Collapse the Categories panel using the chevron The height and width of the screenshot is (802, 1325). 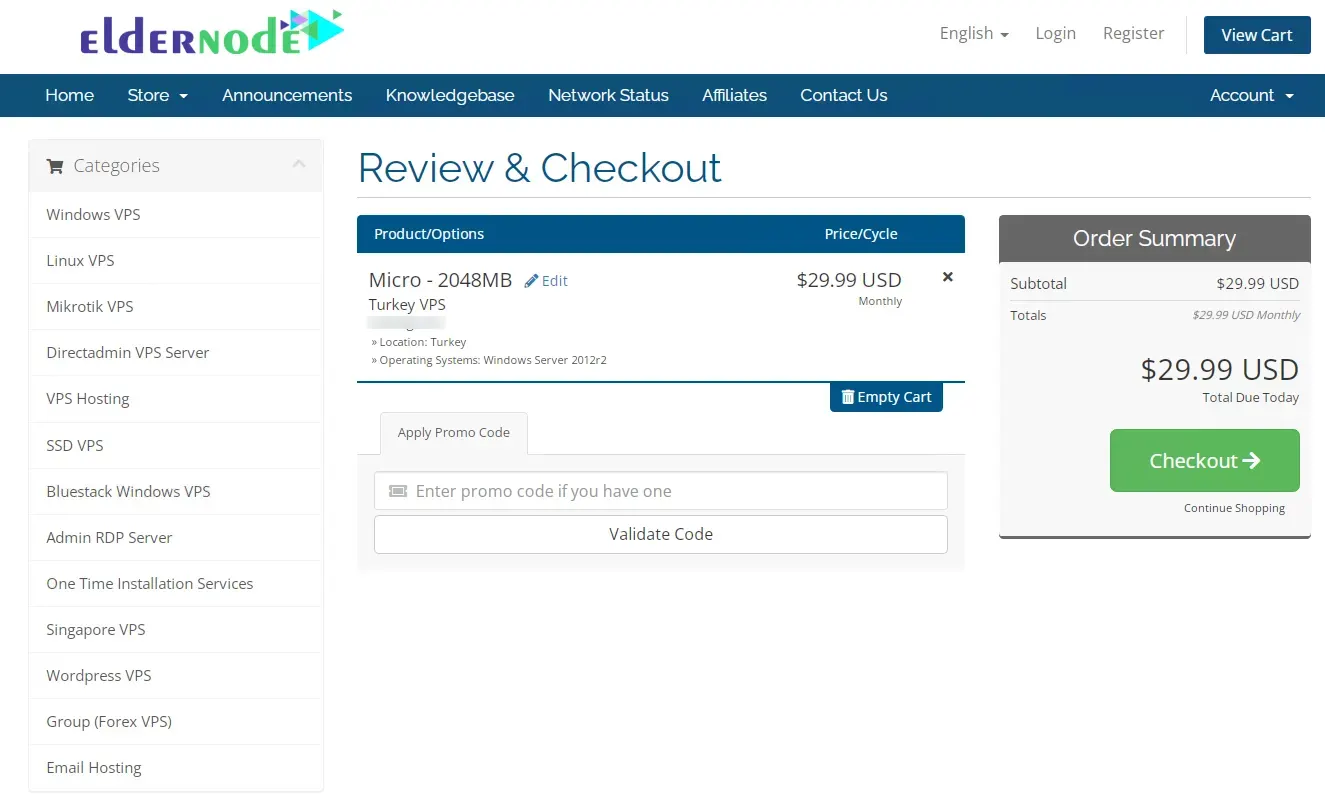[299, 164]
